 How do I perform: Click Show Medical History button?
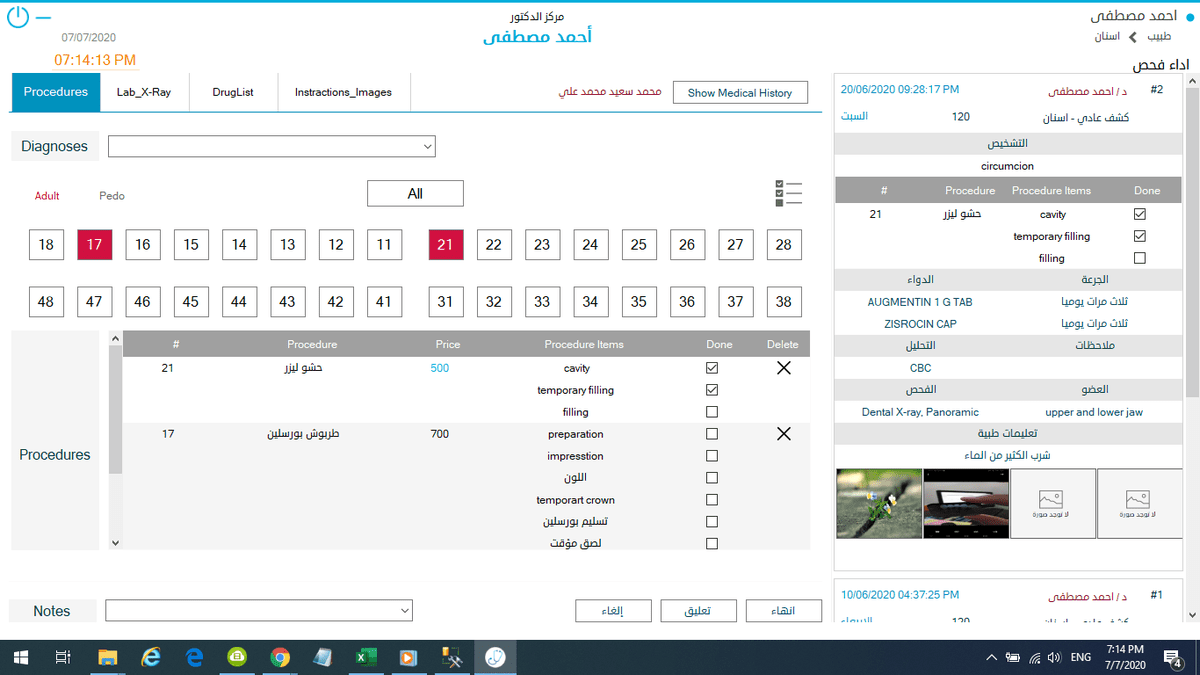tap(739, 93)
